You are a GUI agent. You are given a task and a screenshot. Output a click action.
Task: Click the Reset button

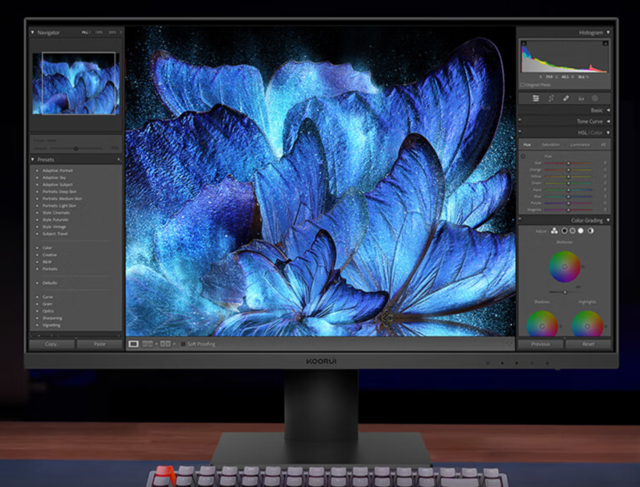(588, 344)
